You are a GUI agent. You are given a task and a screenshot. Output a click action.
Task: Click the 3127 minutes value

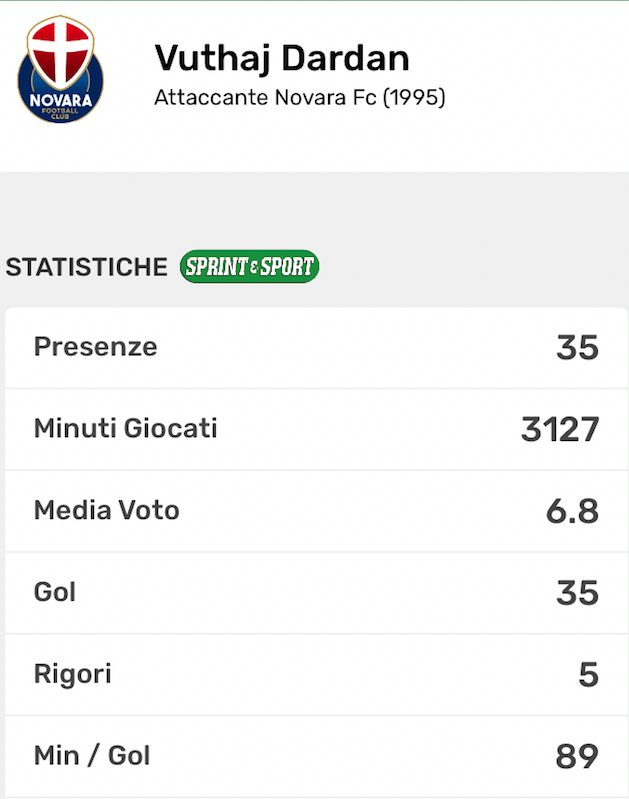[560, 430]
